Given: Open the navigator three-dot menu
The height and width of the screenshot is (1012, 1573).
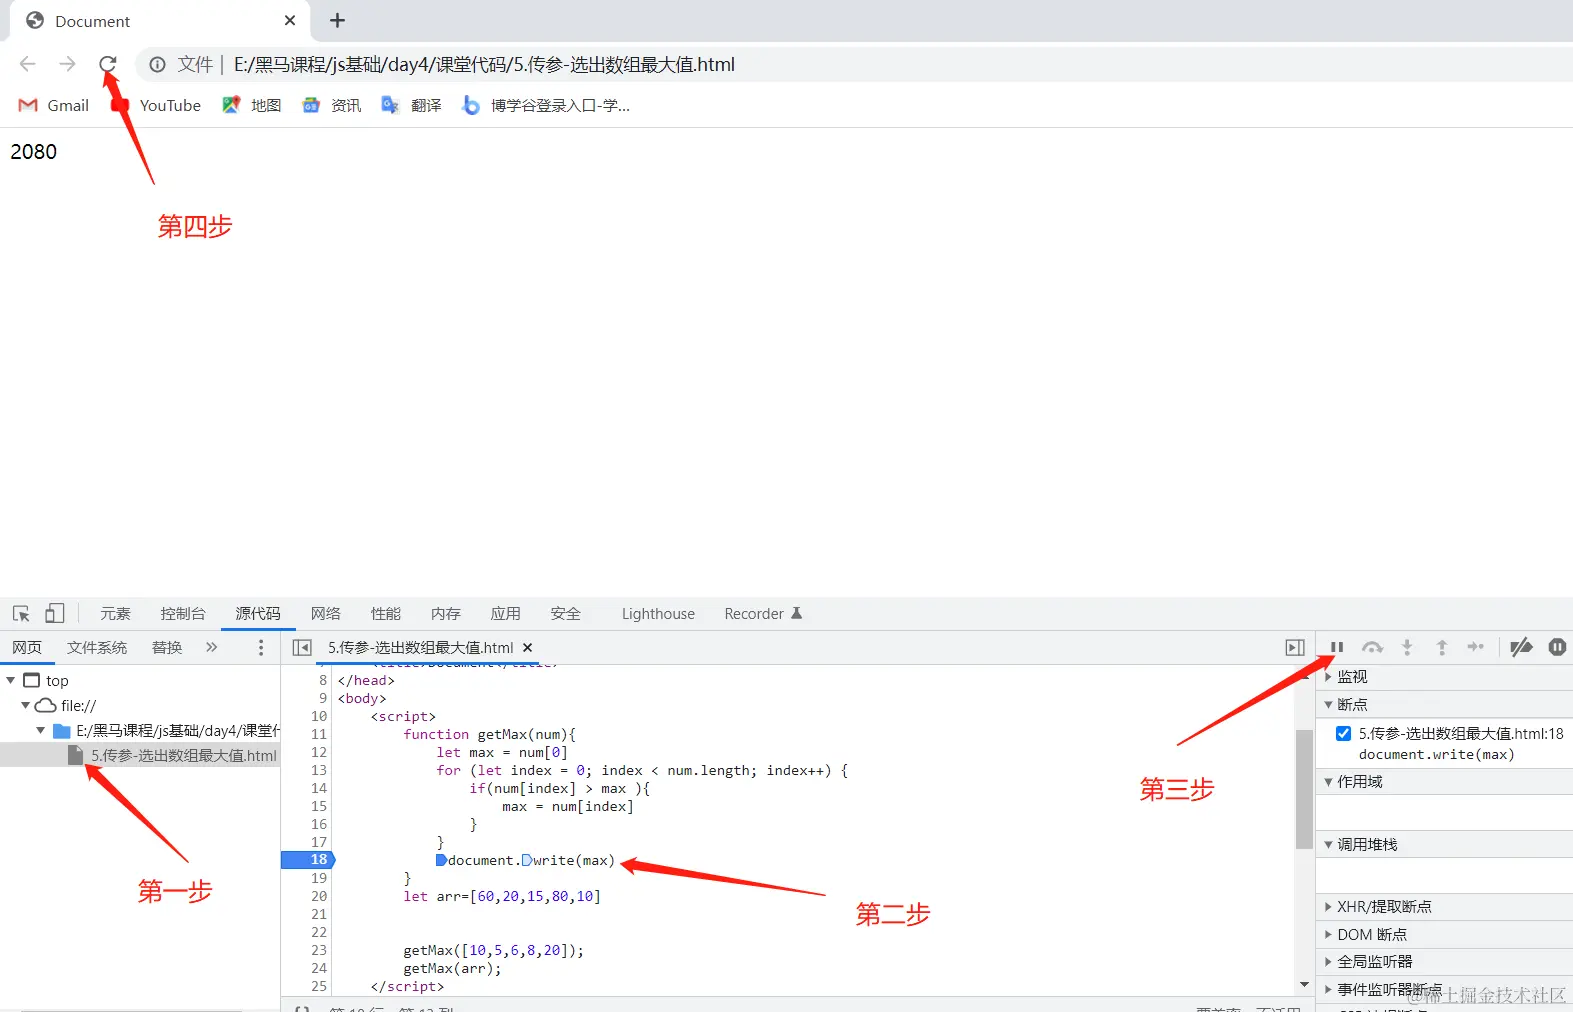Looking at the screenshot, I should (x=261, y=648).
